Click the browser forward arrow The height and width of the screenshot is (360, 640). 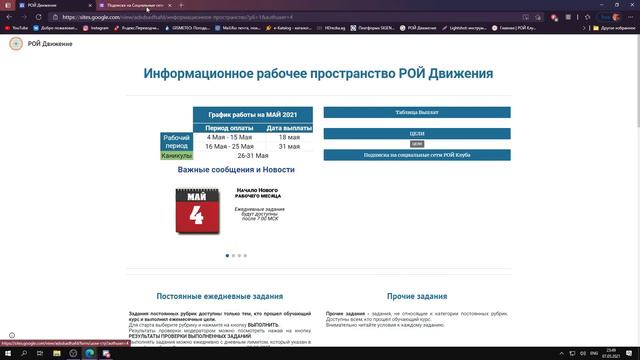pos(24,17)
